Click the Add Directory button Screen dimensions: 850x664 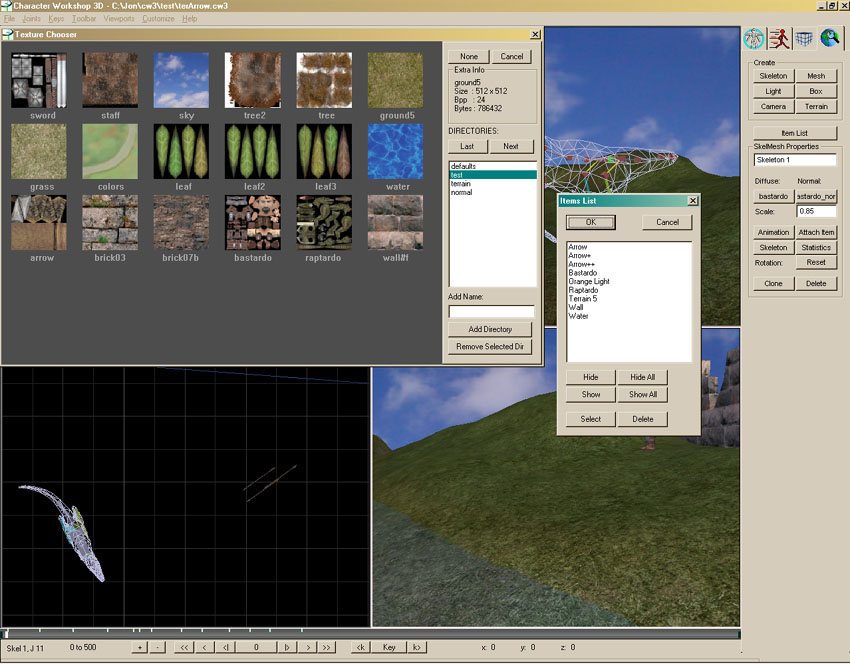(x=490, y=329)
